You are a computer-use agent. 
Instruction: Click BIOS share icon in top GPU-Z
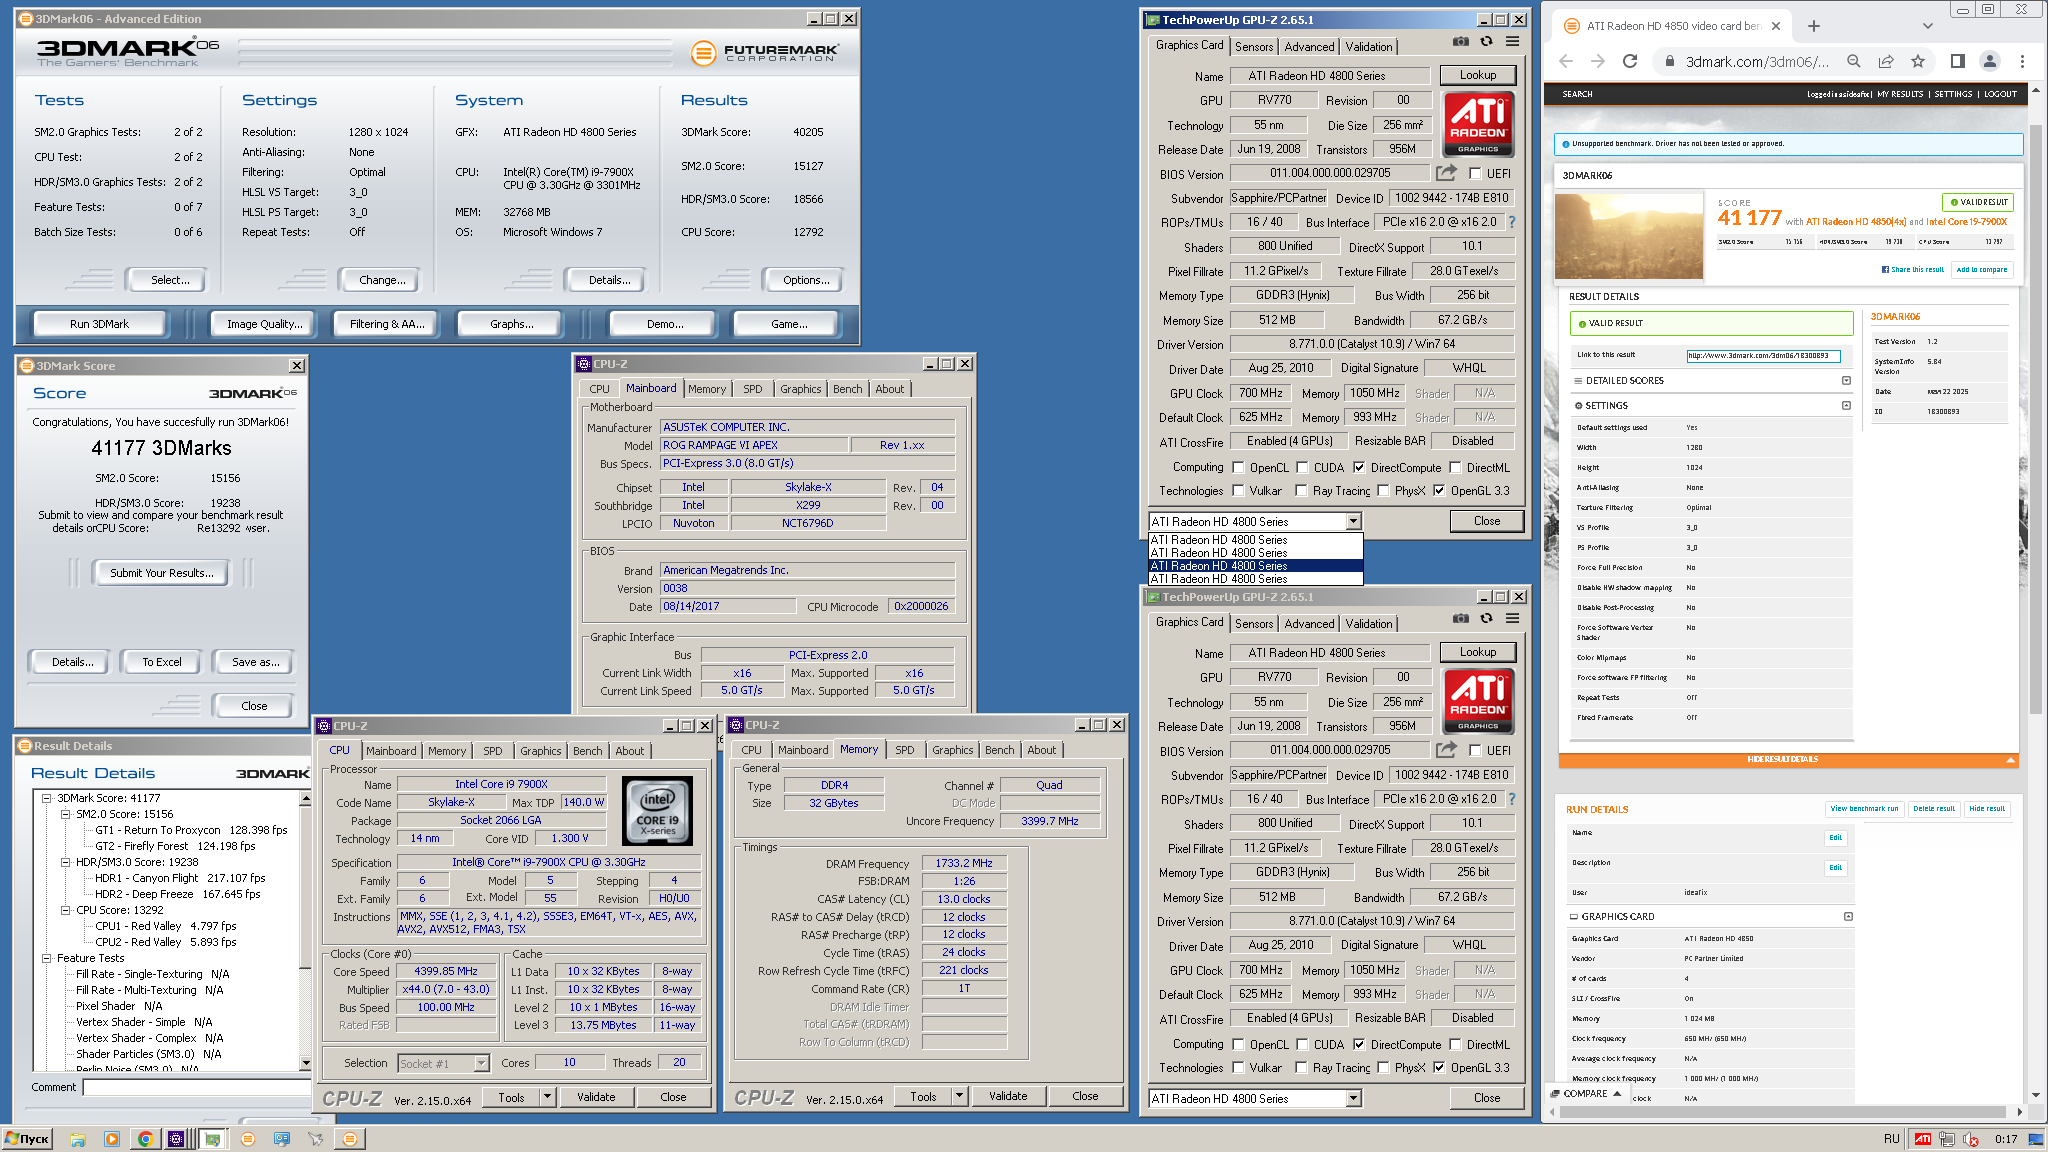coord(1446,173)
